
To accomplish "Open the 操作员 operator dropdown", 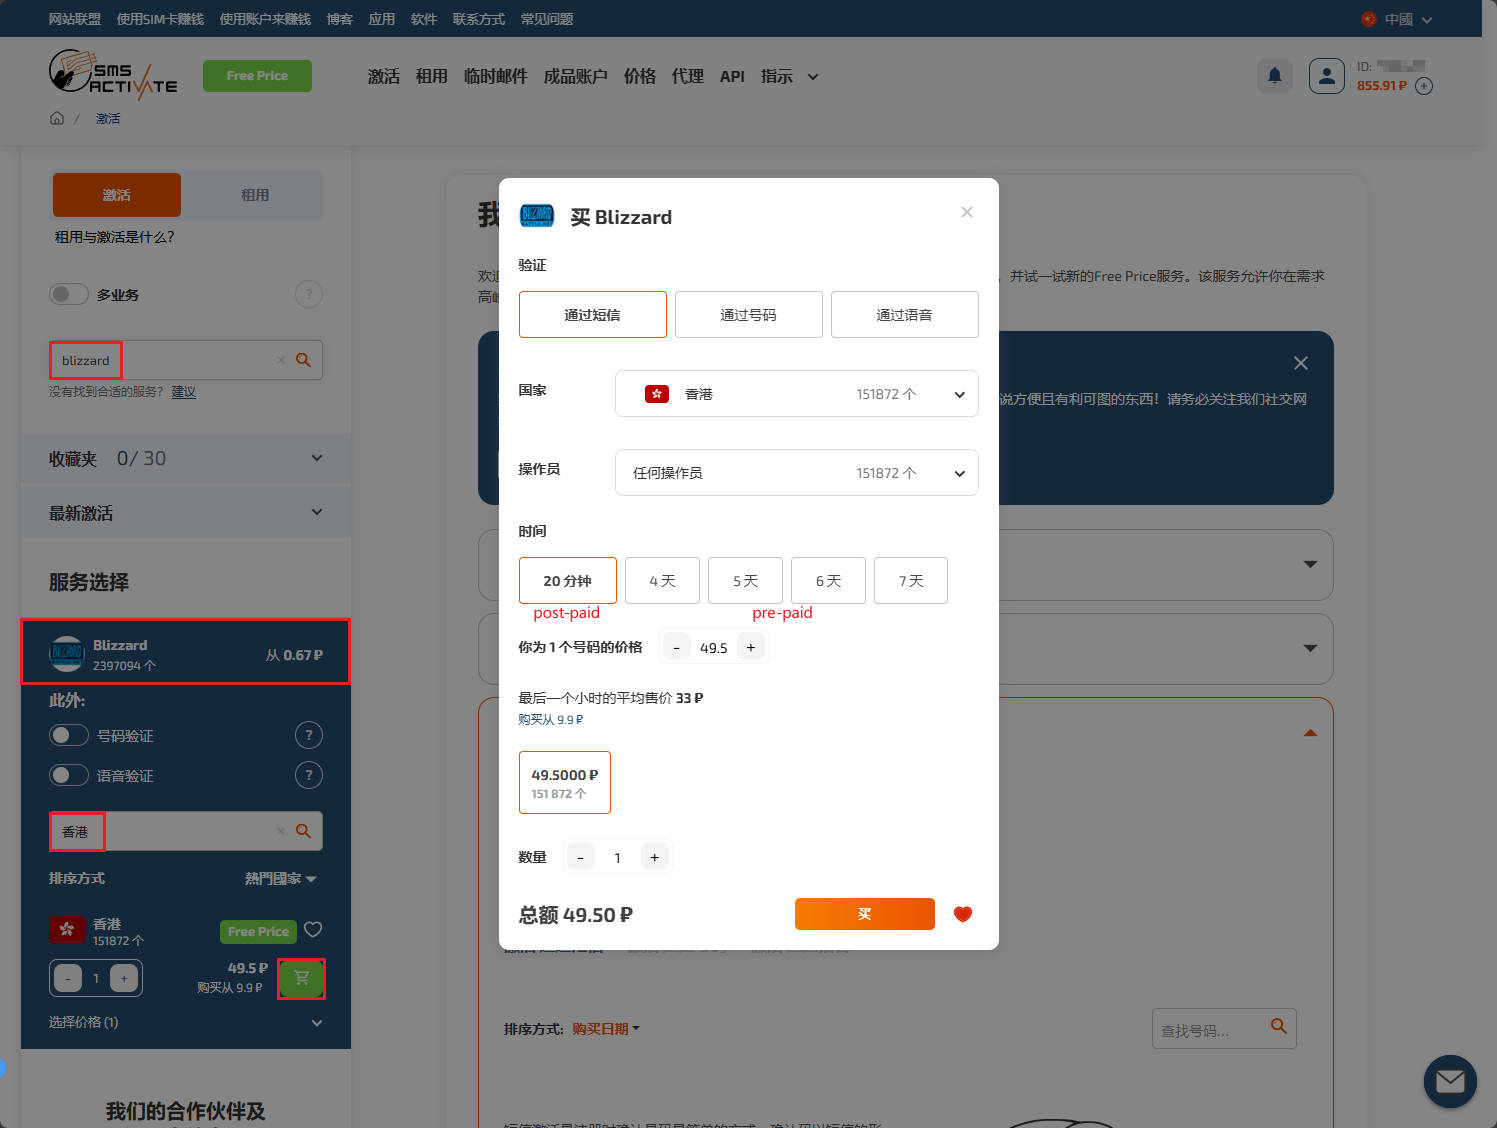I will 796,473.
